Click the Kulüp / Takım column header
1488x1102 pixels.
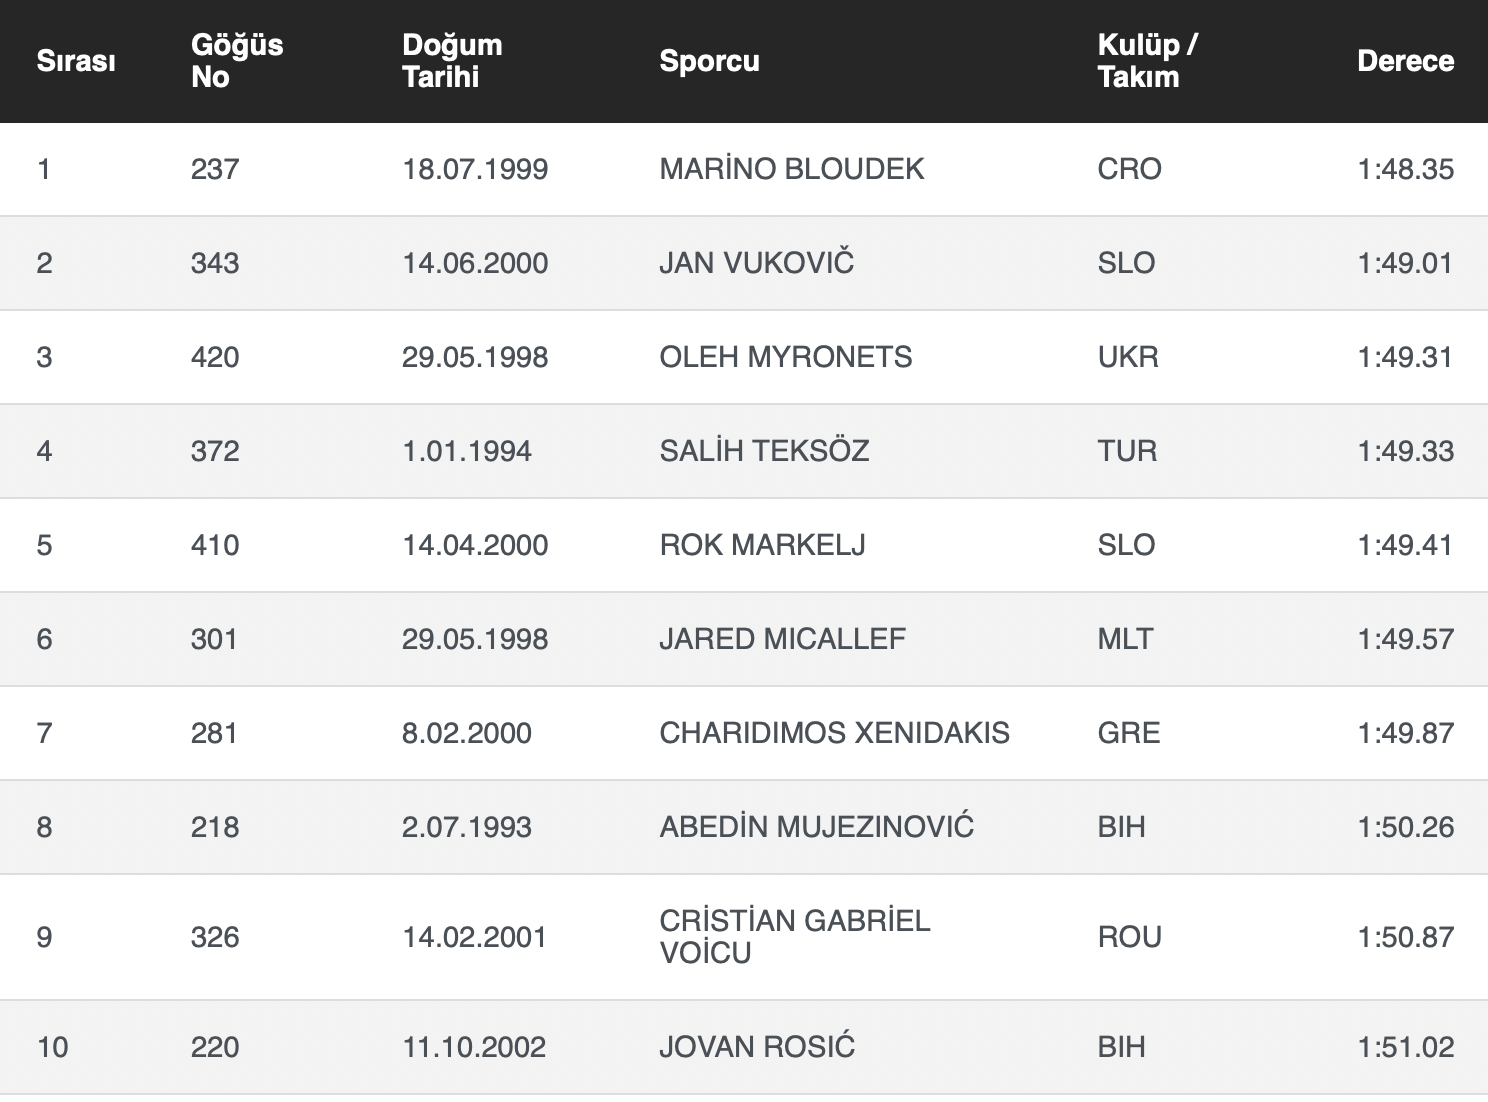tap(1147, 61)
